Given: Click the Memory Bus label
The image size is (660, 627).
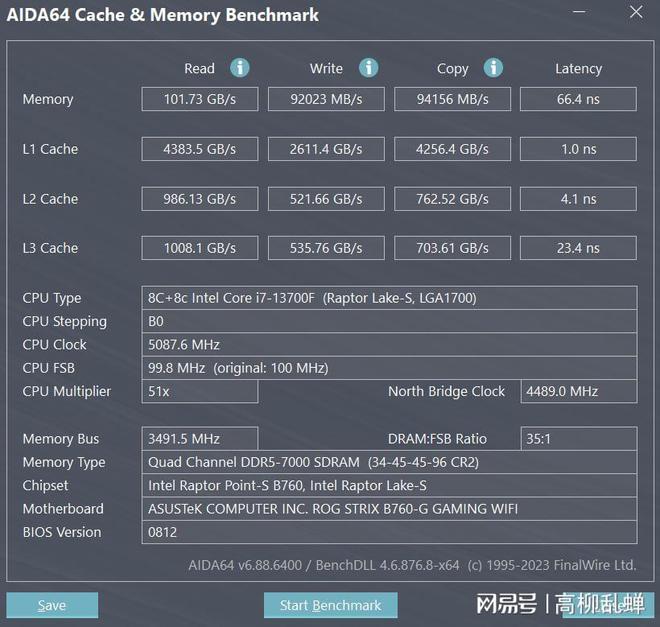Looking at the screenshot, I should point(61,439).
